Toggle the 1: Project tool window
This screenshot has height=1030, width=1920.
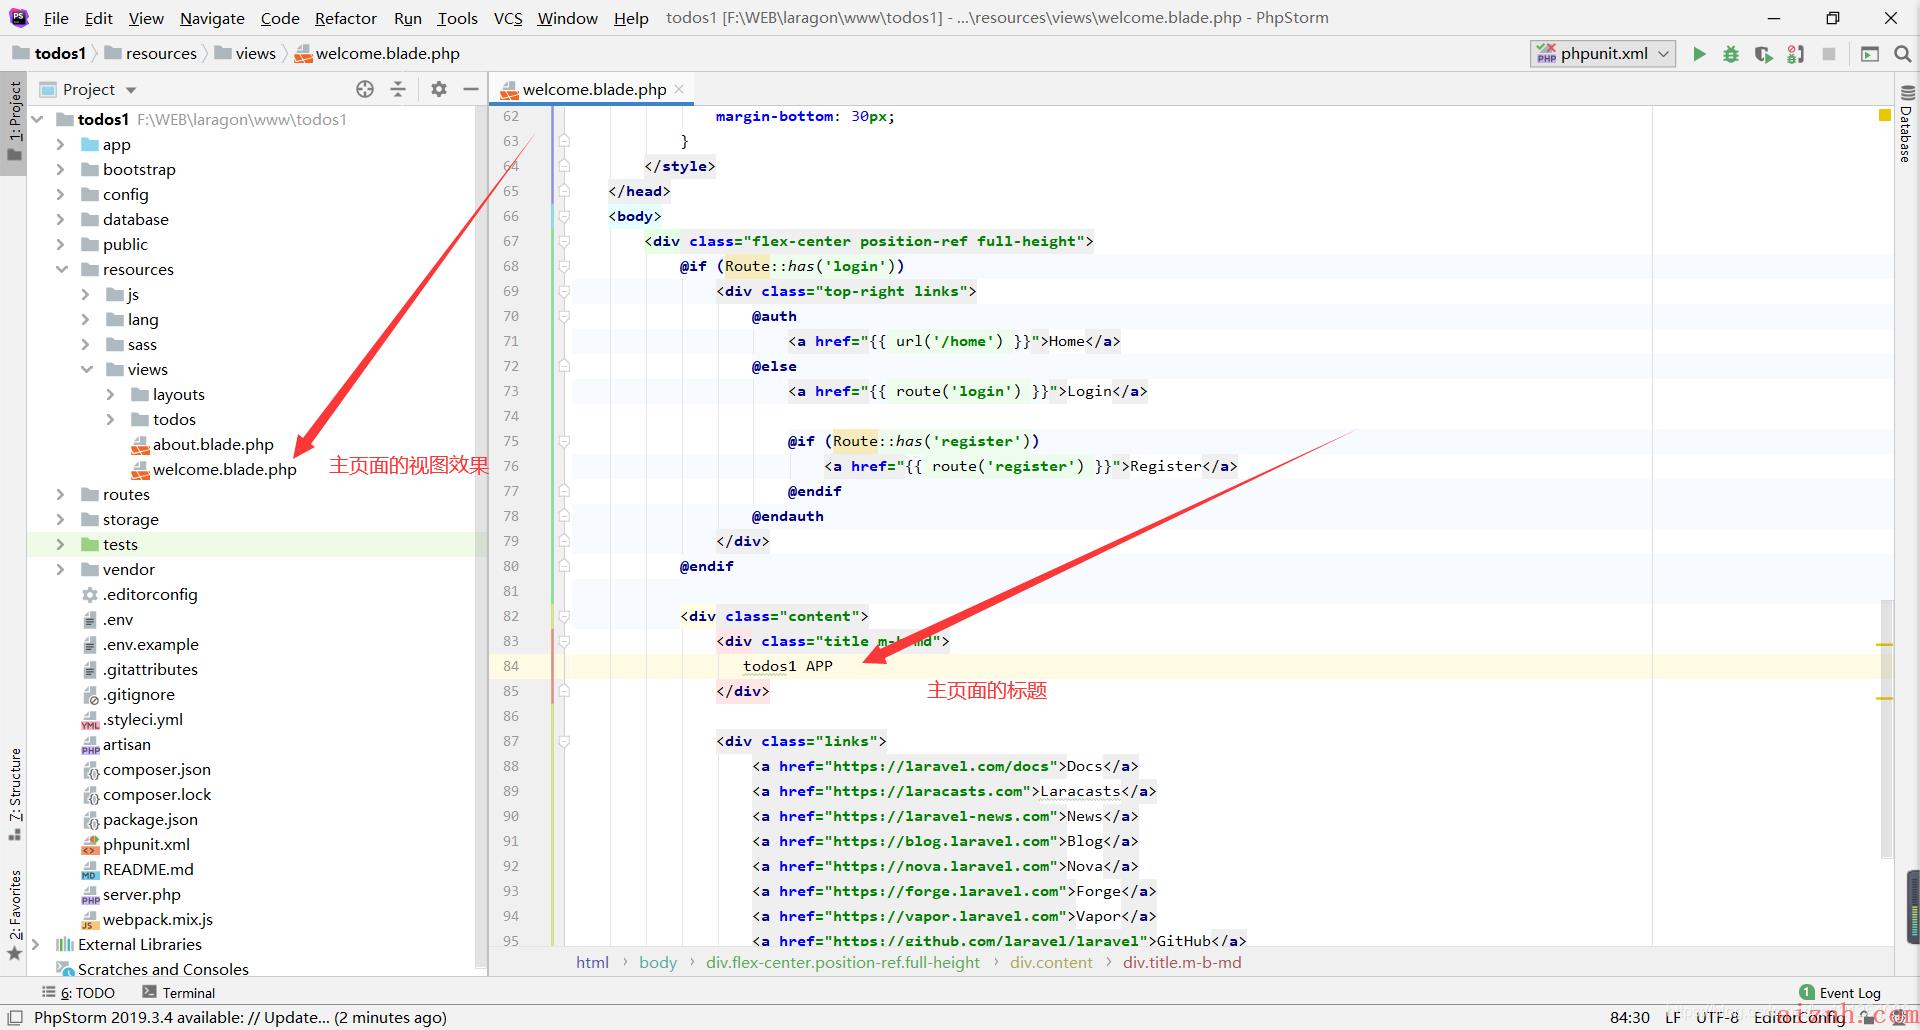click(14, 120)
